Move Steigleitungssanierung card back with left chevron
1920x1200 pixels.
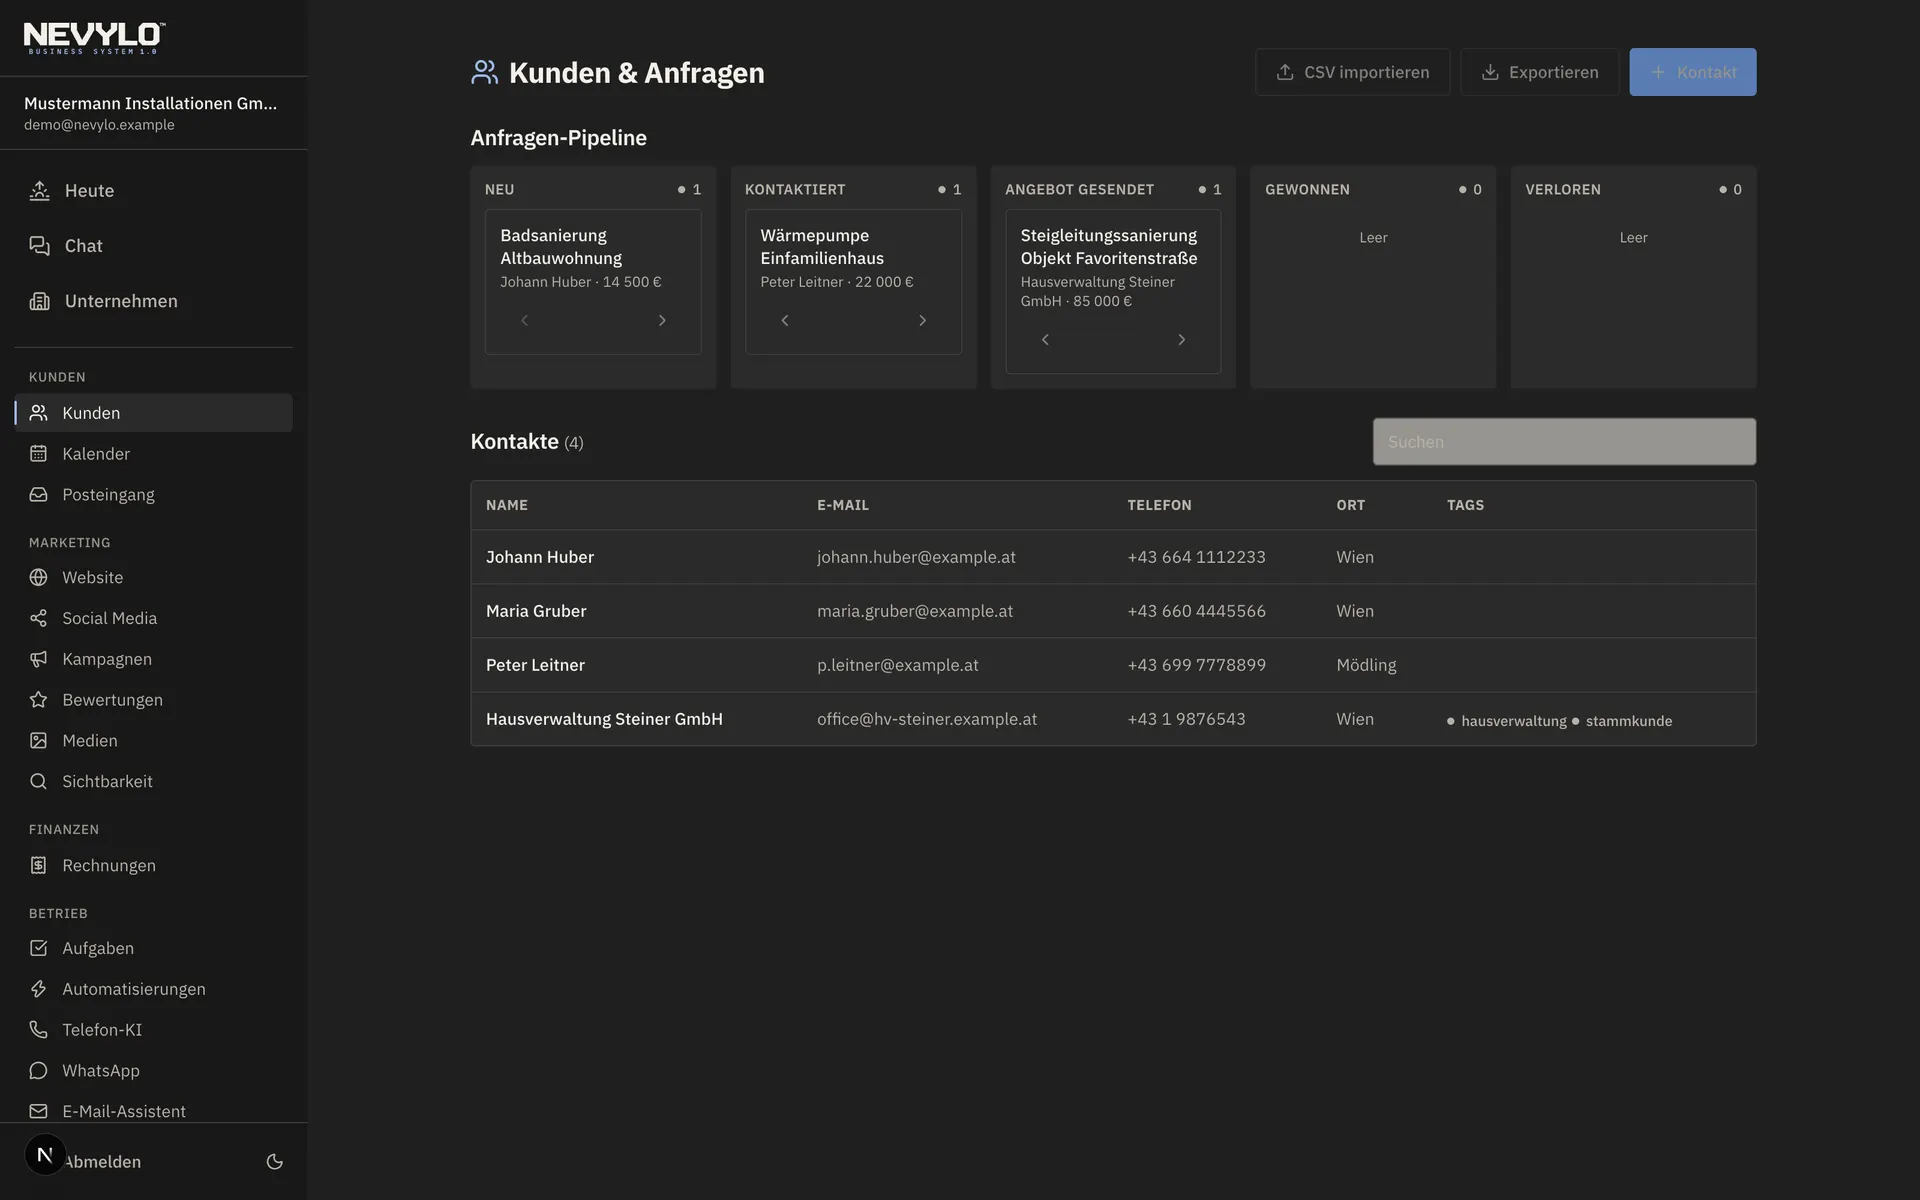click(x=1045, y=340)
